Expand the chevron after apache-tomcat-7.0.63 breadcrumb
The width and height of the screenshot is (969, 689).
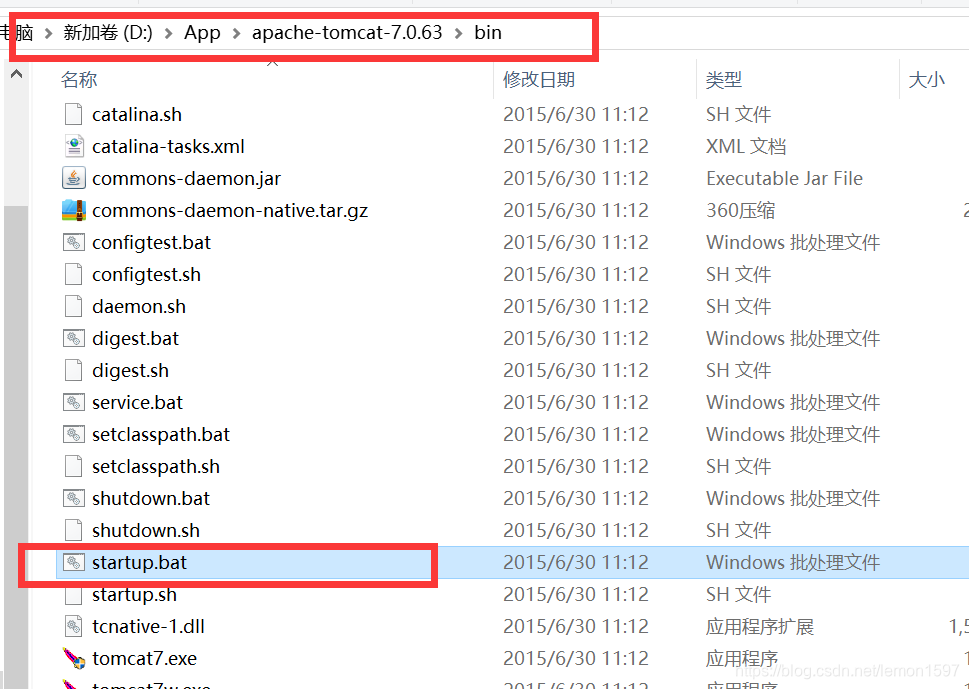(x=458, y=33)
